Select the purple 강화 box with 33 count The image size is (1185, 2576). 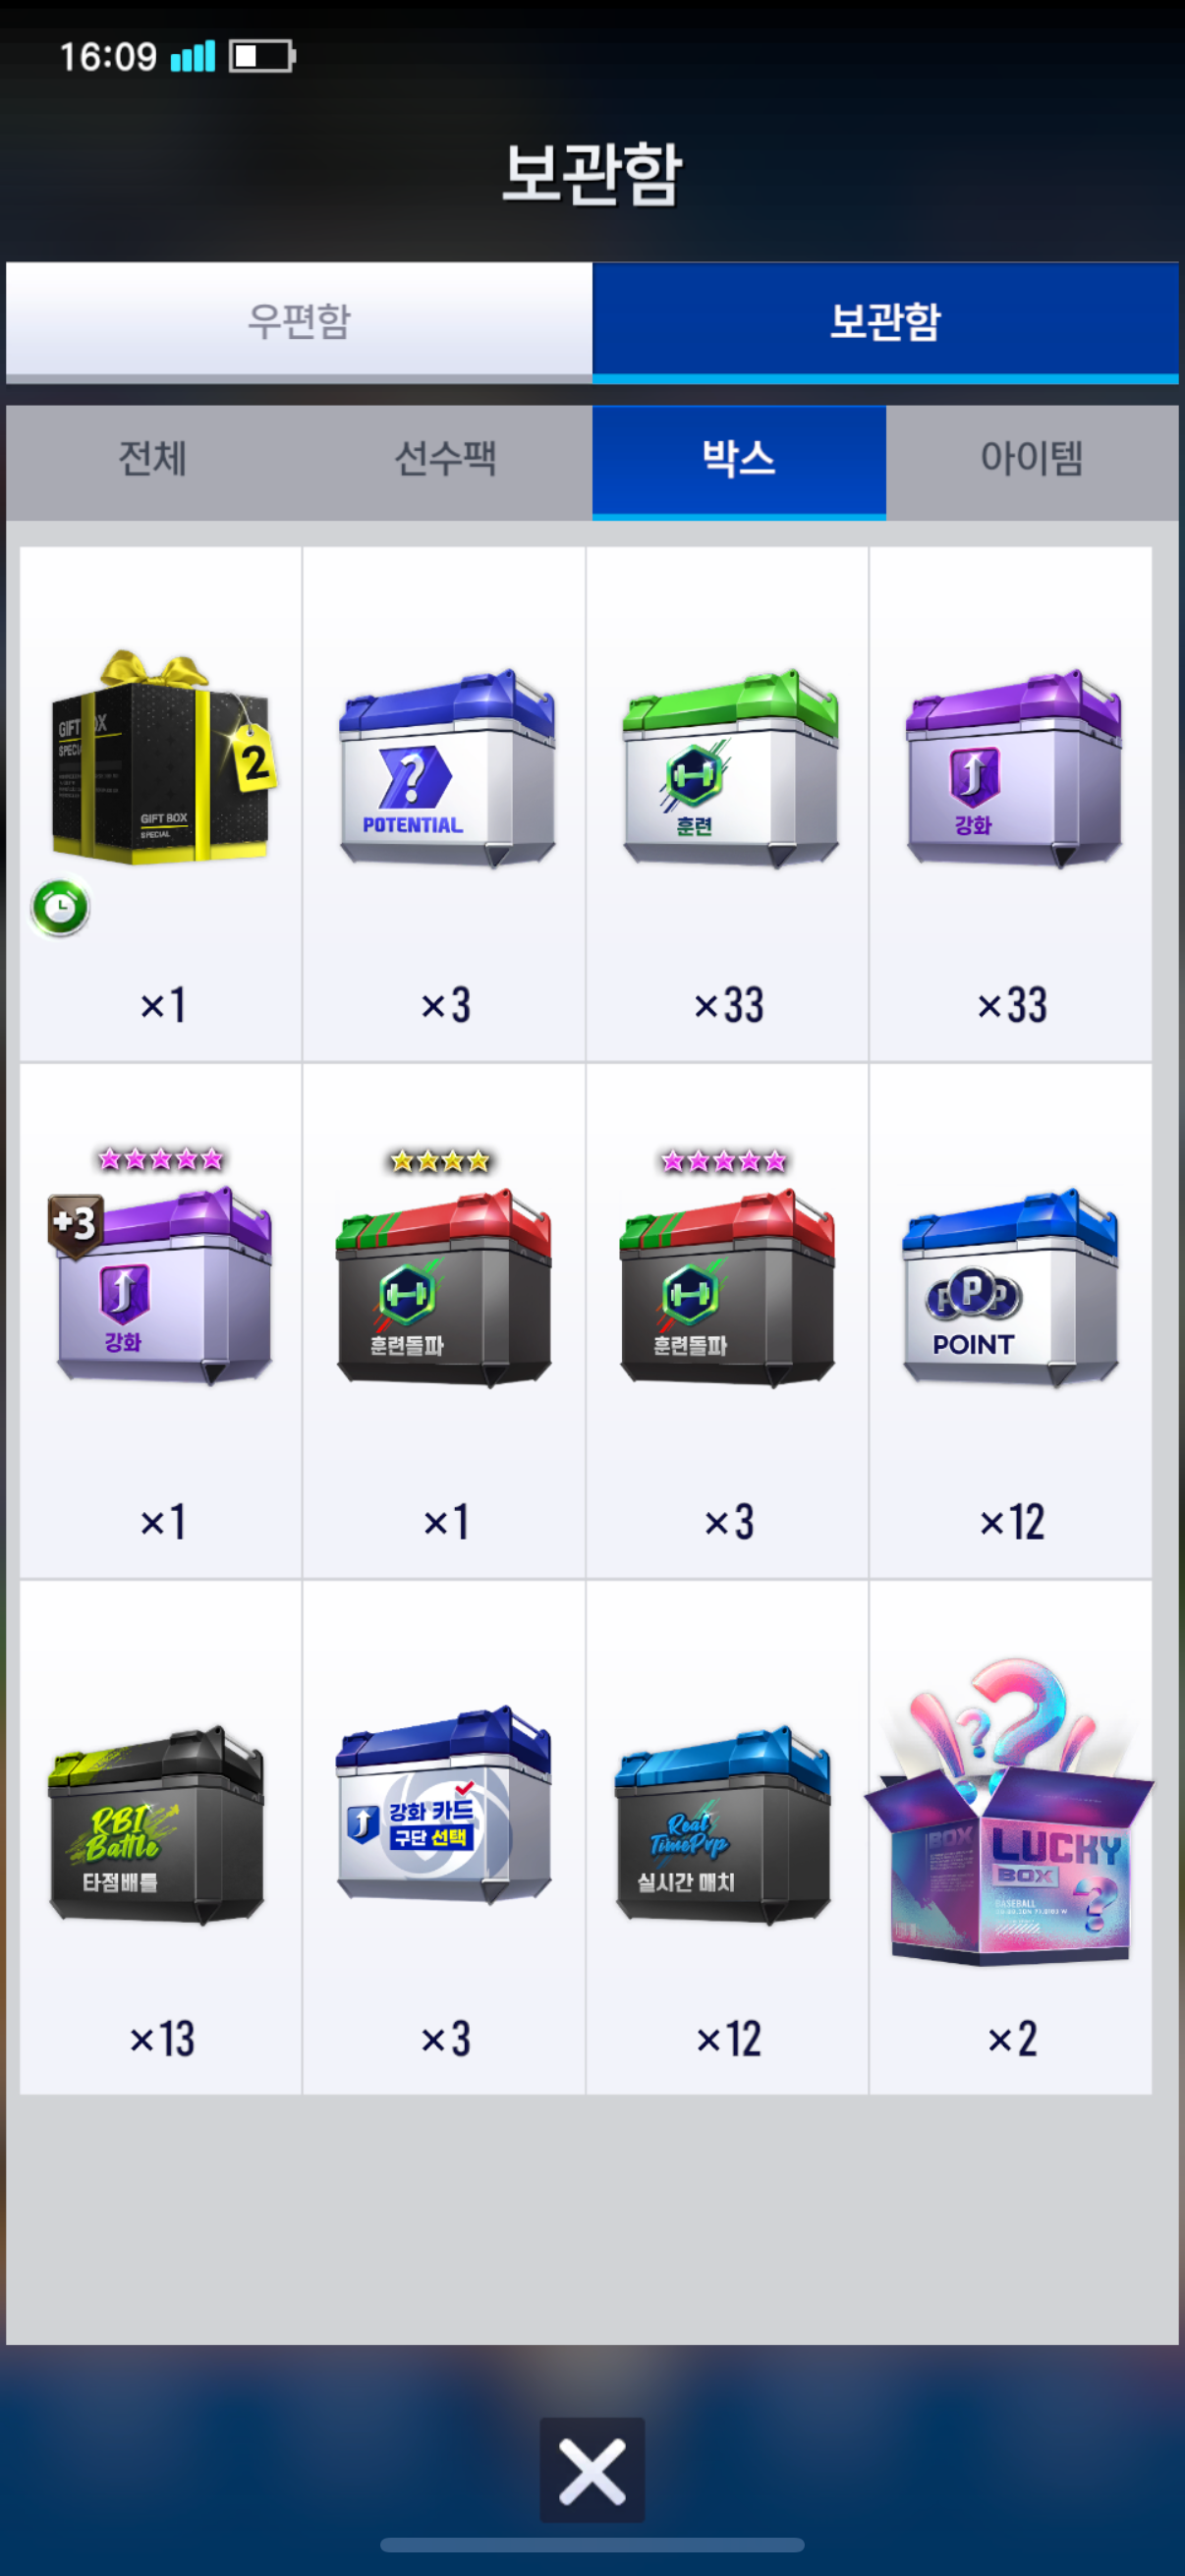1011,804
